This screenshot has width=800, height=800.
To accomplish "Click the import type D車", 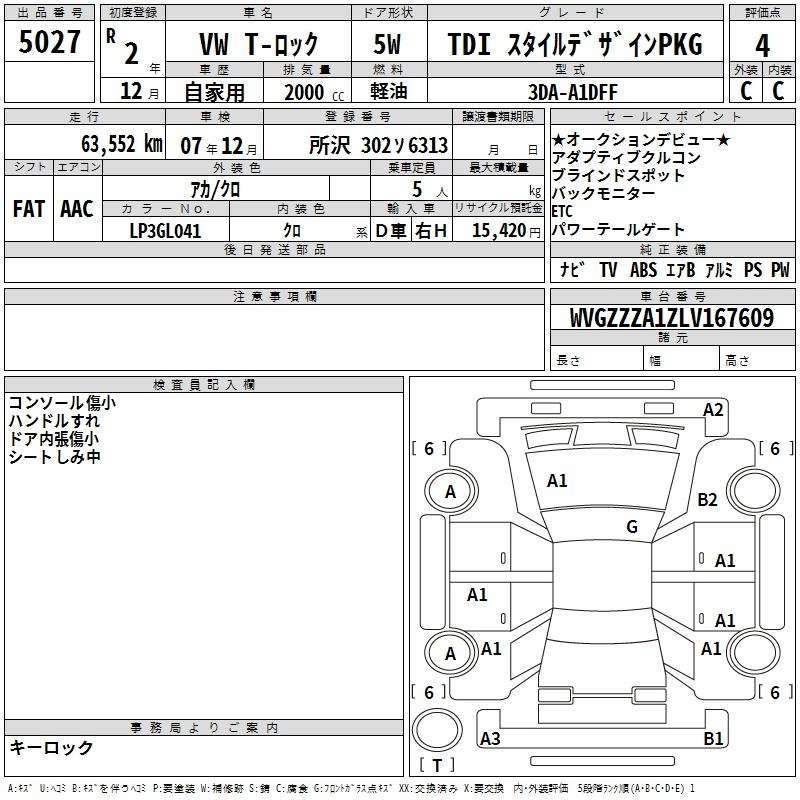I will pyautogui.click(x=391, y=231).
